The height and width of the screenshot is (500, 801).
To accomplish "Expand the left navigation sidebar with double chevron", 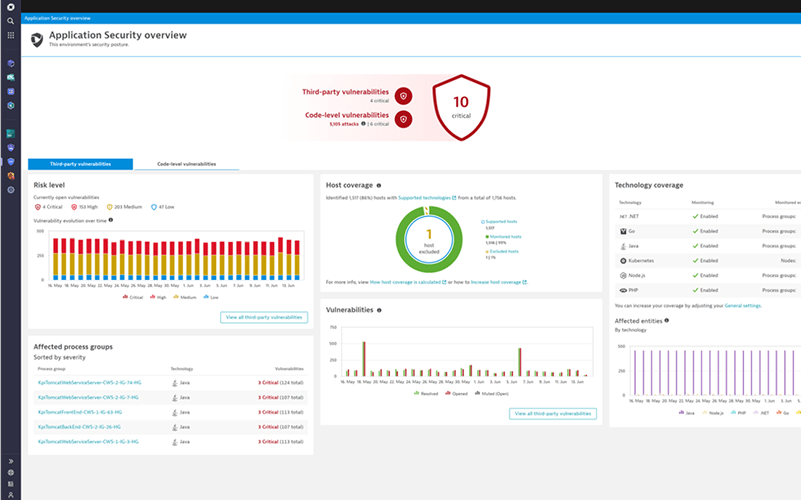I will 10,461.
